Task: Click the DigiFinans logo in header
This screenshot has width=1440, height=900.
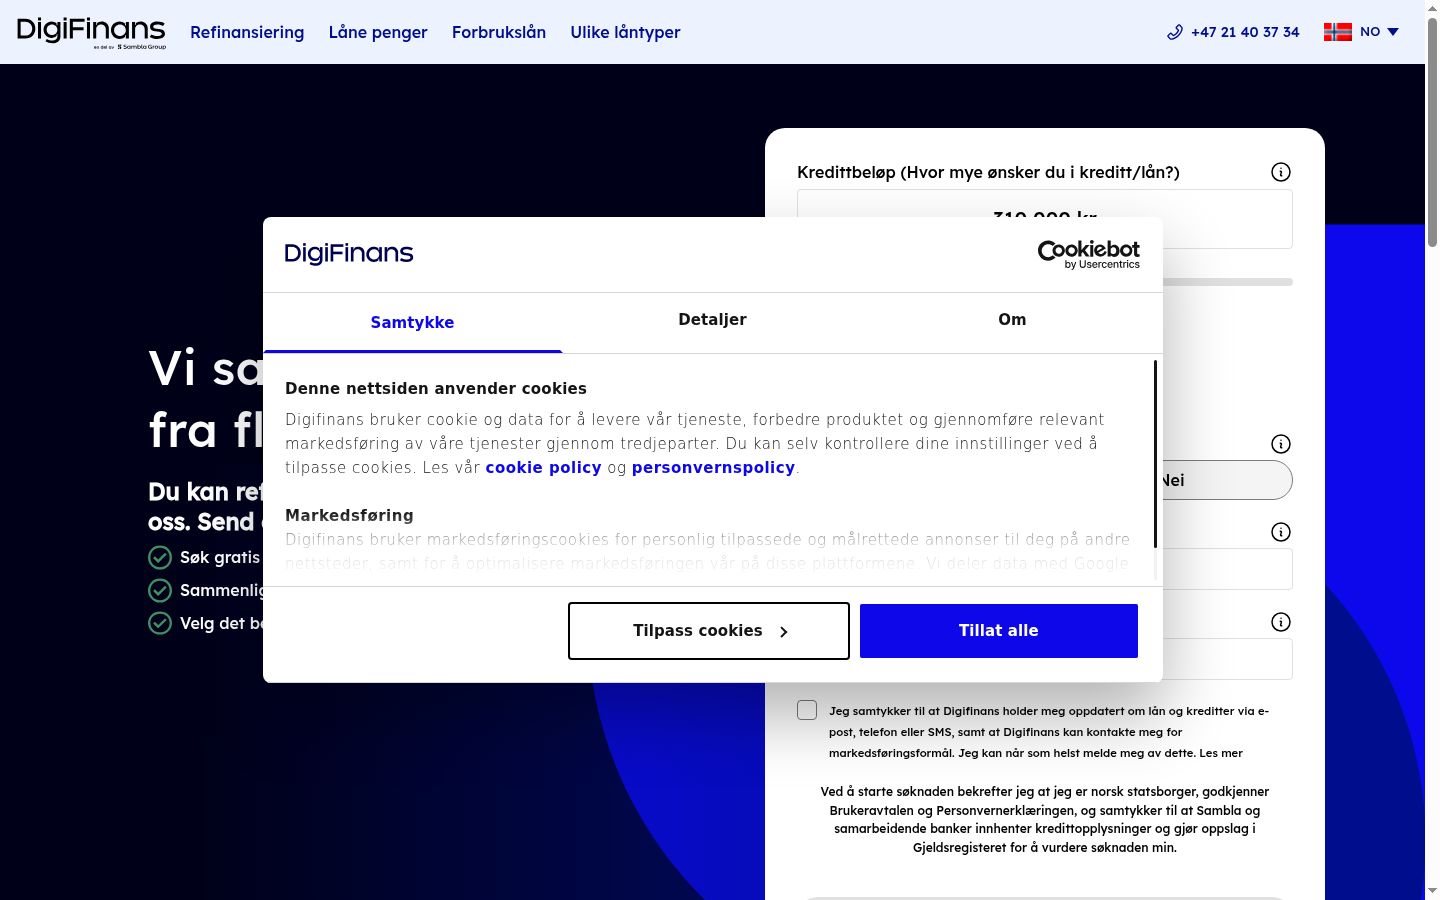Action: (91, 32)
